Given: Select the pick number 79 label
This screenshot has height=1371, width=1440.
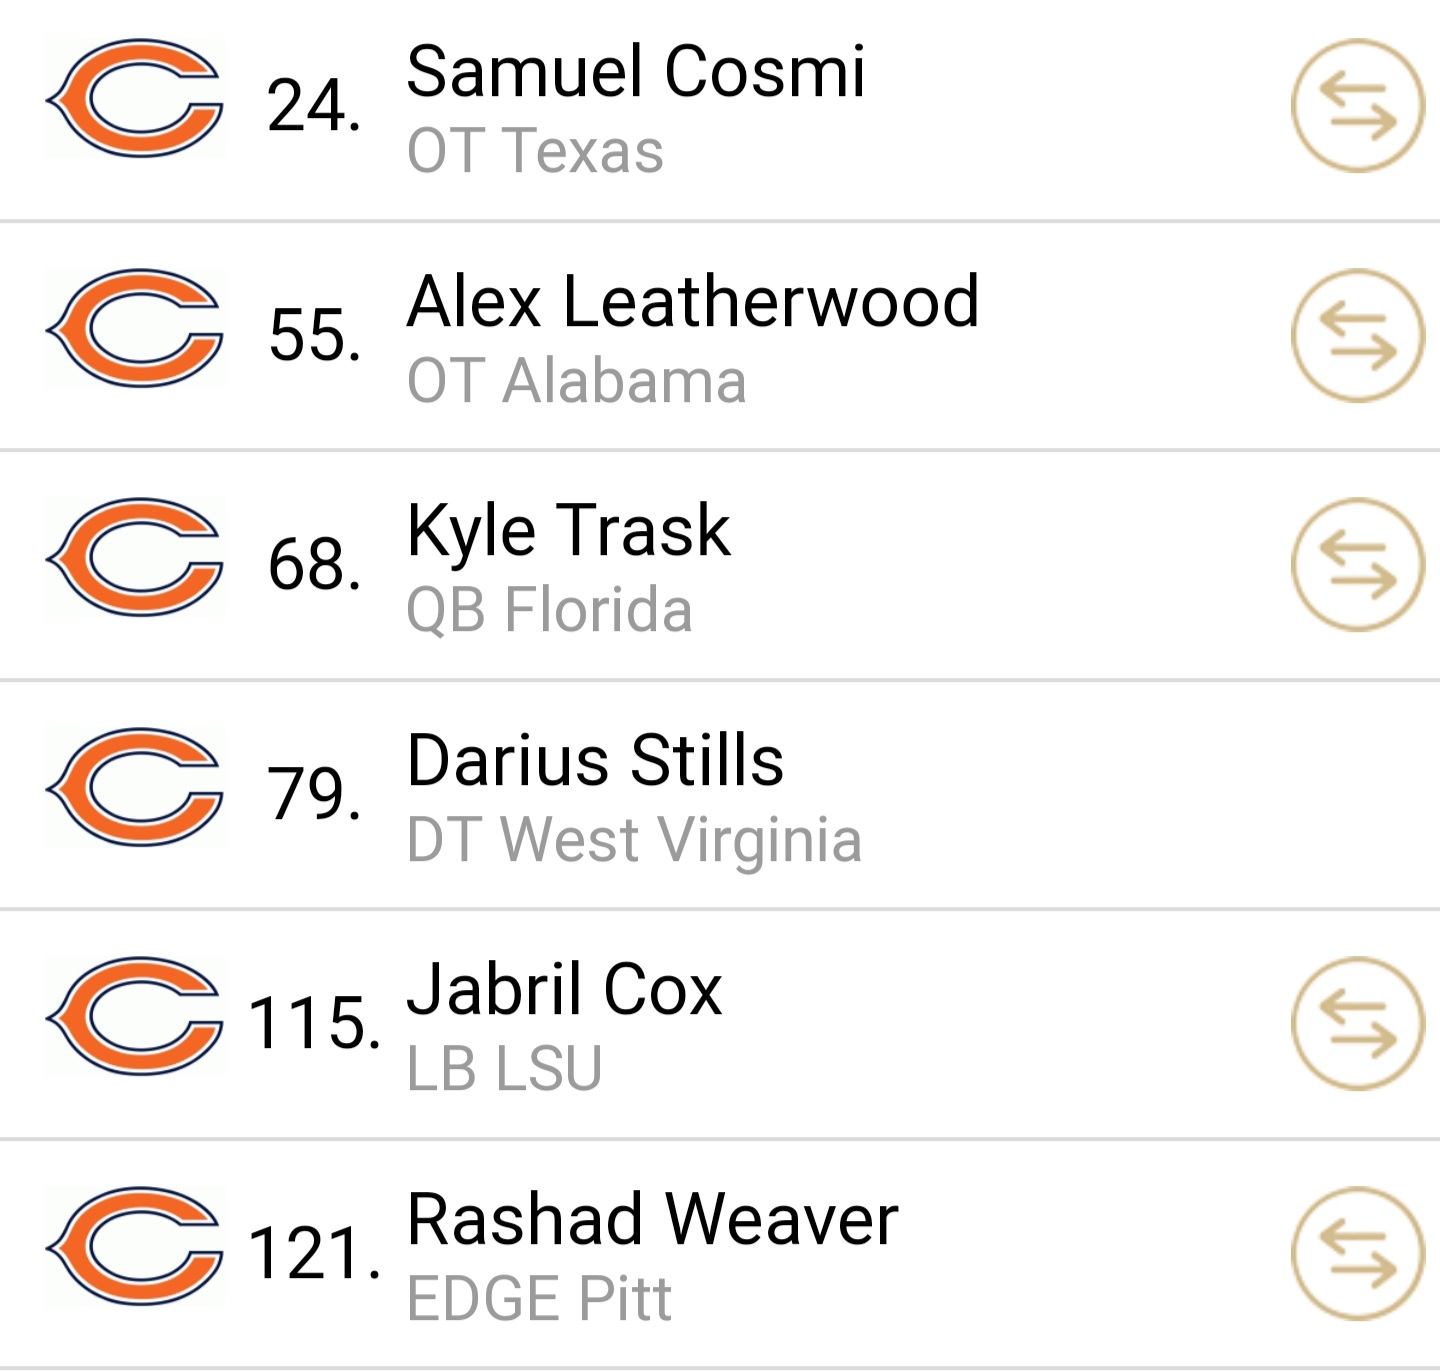Looking at the screenshot, I should click(x=314, y=794).
